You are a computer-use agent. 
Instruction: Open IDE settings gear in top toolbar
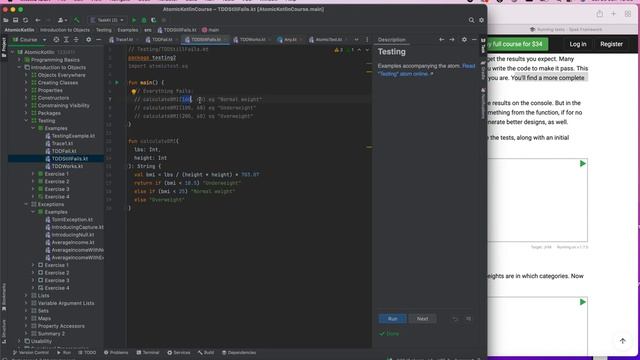(x=481, y=20)
